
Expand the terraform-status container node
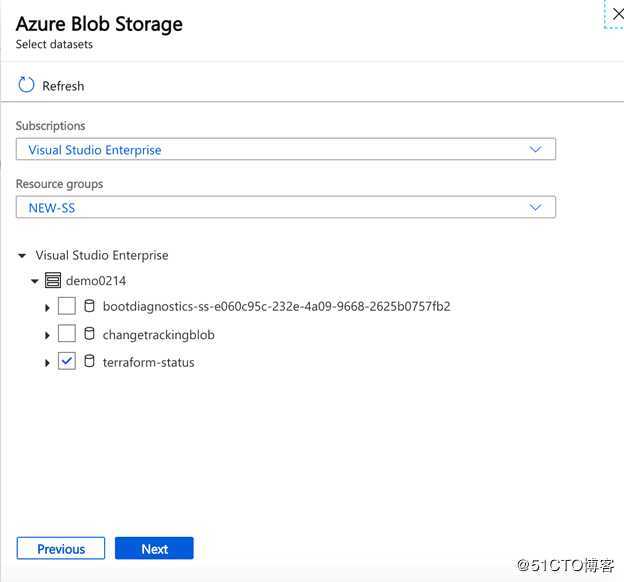tap(47, 363)
